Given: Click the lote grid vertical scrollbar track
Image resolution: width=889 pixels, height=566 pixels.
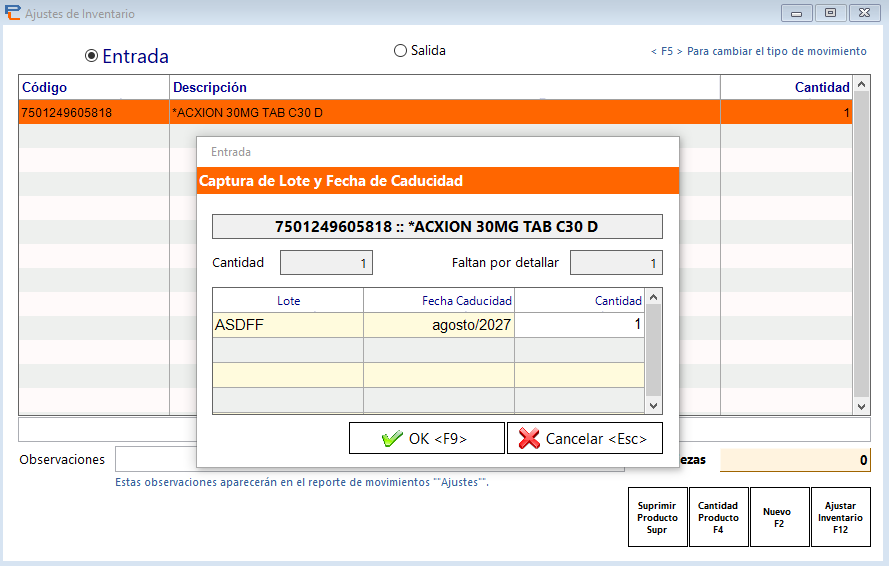Looking at the screenshot, I should [x=653, y=351].
